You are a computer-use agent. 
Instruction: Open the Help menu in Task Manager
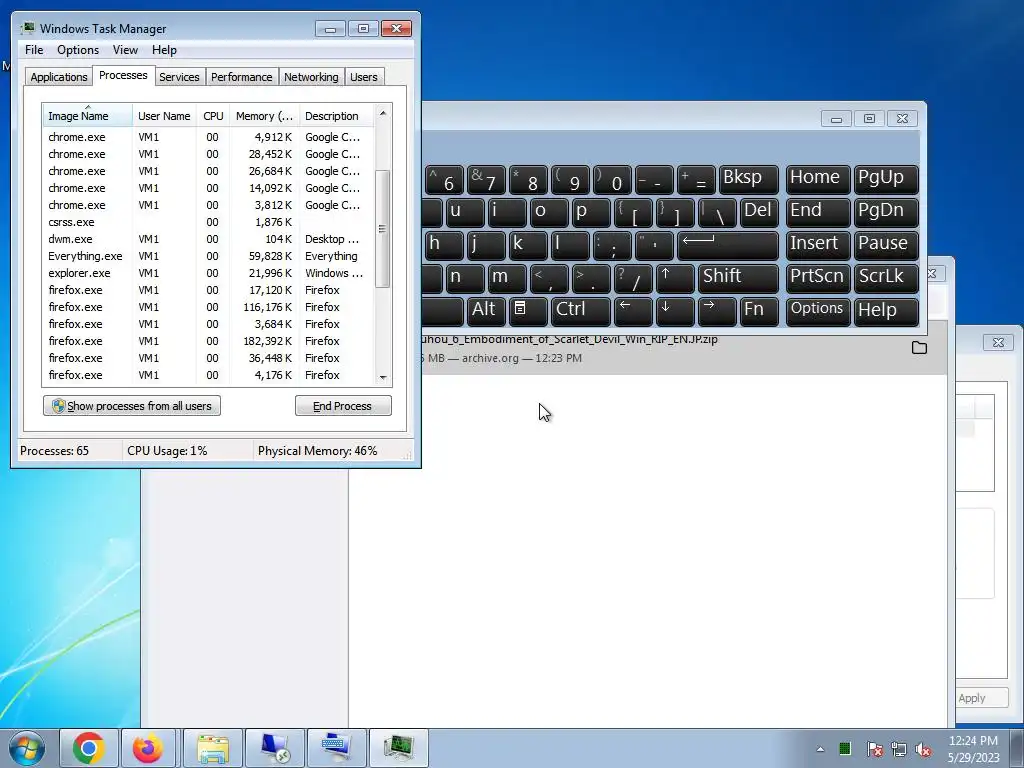(164, 50)
